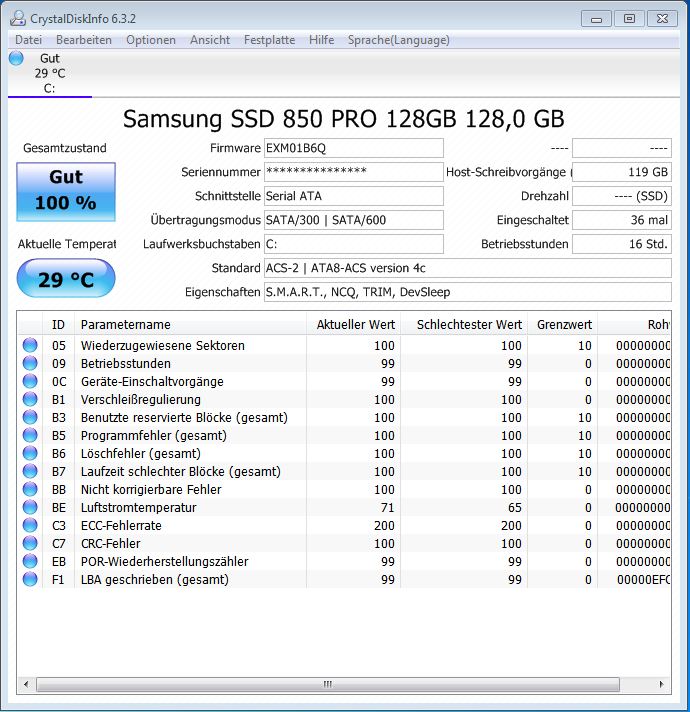Click the Schlechtester Wert column header
The height and width of the screenshot is (712, 690).
pos(464,325)
